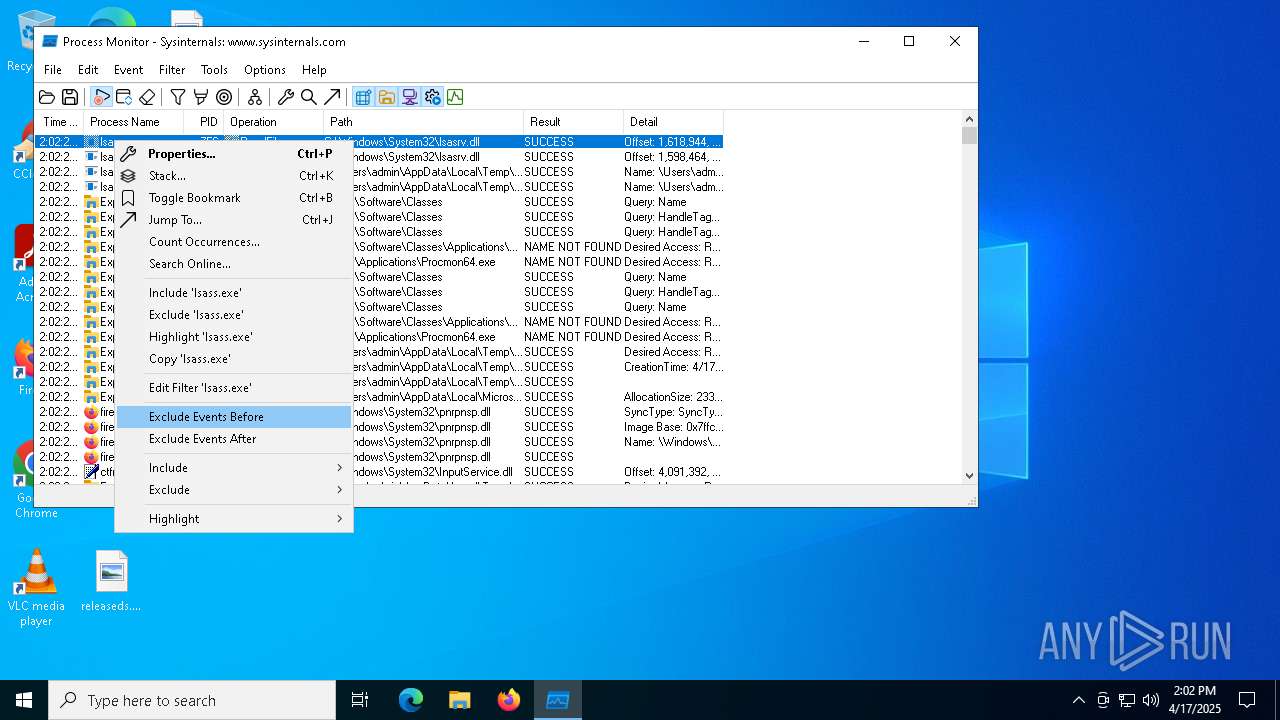Toggle the Autoscroll toolbar button
Image resolution: width=1280 pixels, height=720 pixels.
tap(124, 97)
